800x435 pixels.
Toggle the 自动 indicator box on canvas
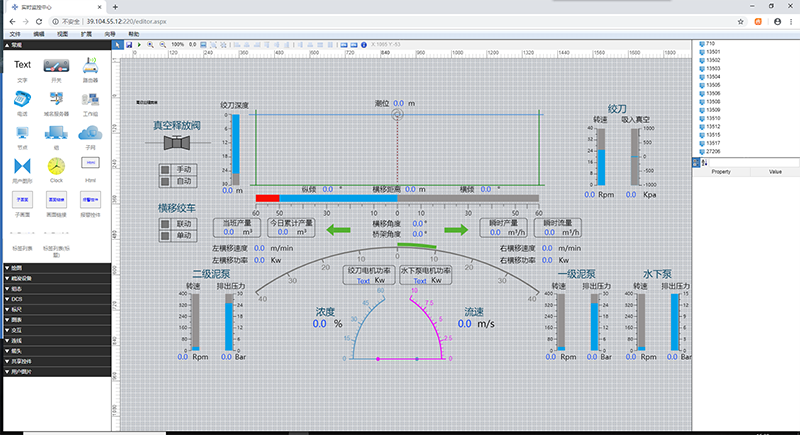[x=165, y=182]
